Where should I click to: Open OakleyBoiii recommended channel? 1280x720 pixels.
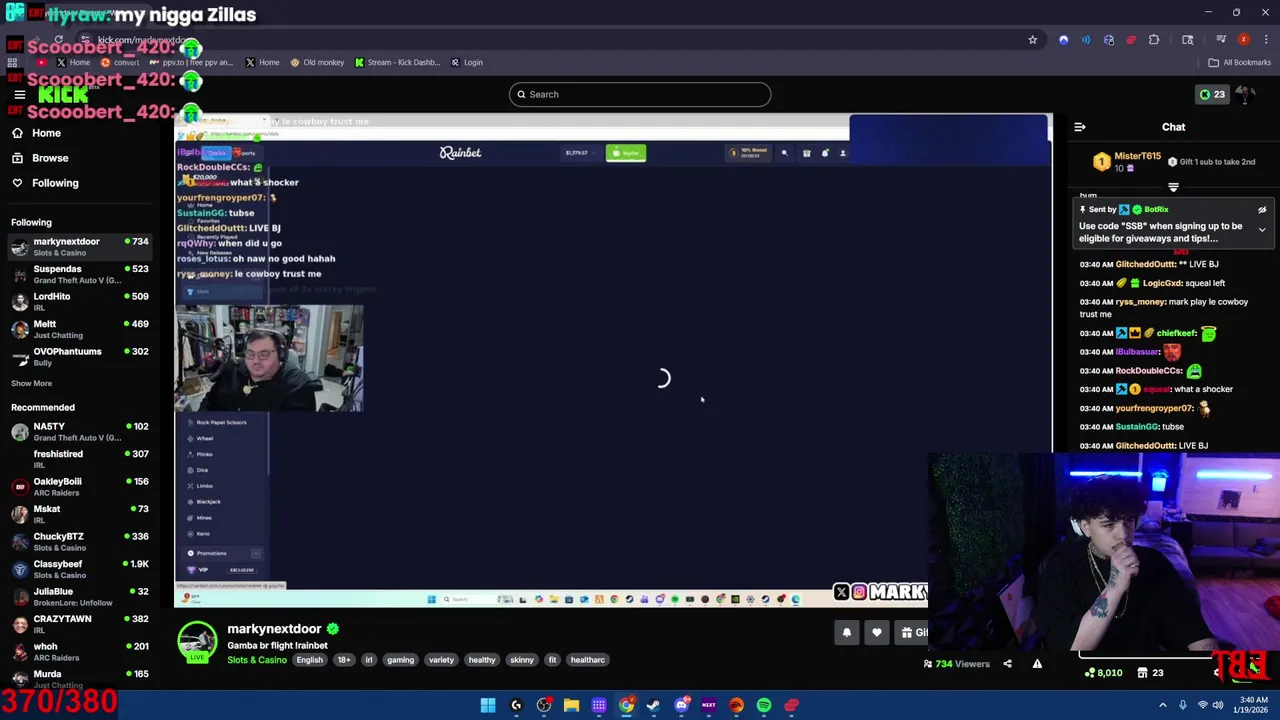tap(80, 486)
